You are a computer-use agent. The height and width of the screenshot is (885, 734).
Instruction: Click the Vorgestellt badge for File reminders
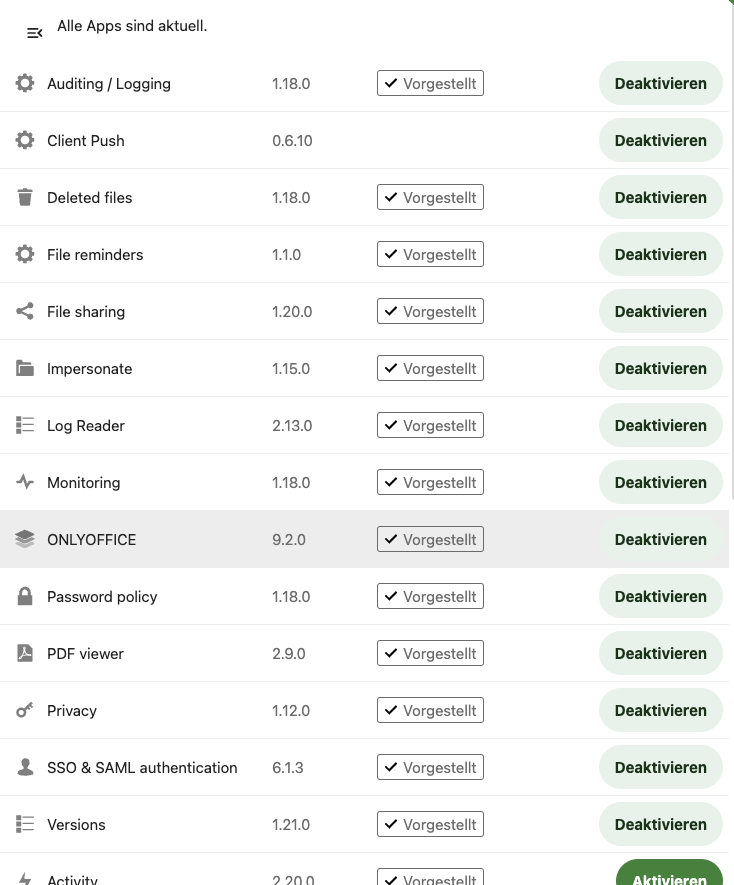(x=430, y=254)
